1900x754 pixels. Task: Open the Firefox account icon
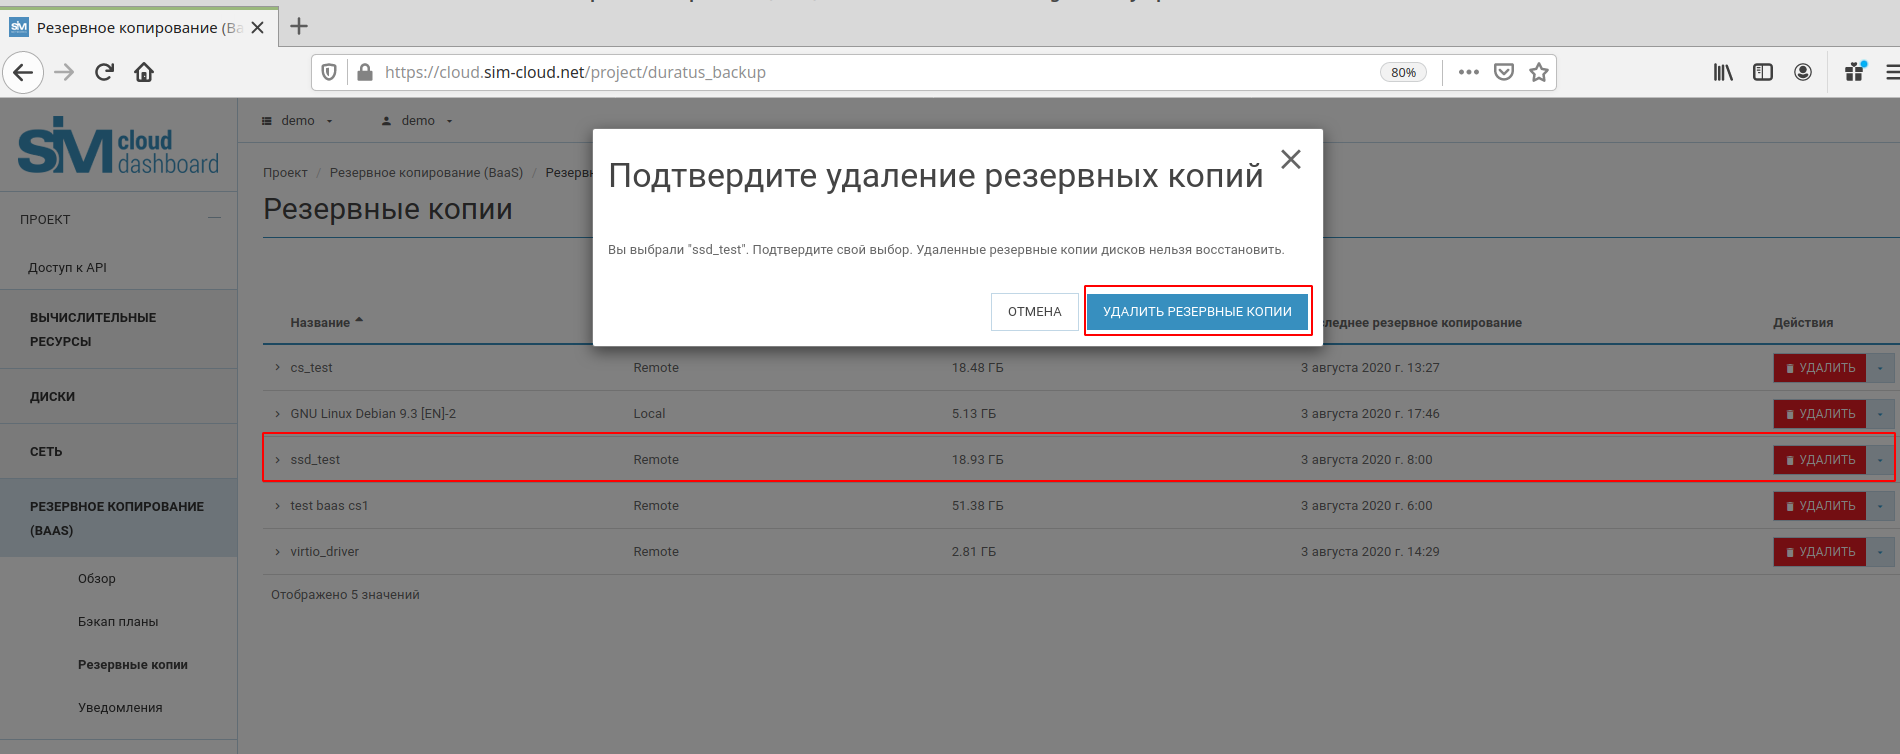1803,72
